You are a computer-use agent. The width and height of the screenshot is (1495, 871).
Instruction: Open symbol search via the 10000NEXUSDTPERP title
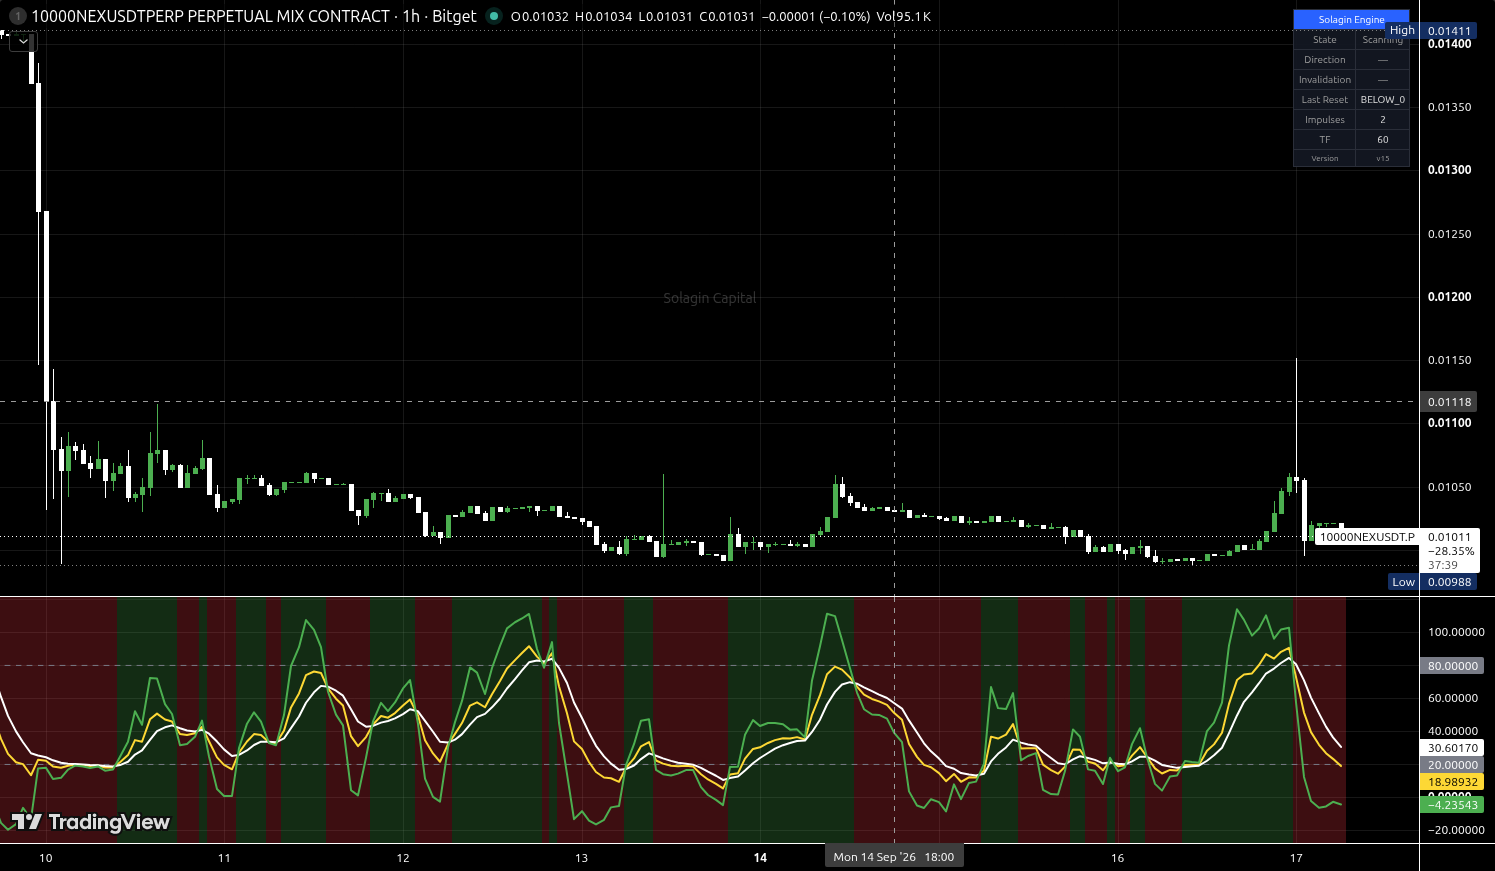(x=211, y=16)
